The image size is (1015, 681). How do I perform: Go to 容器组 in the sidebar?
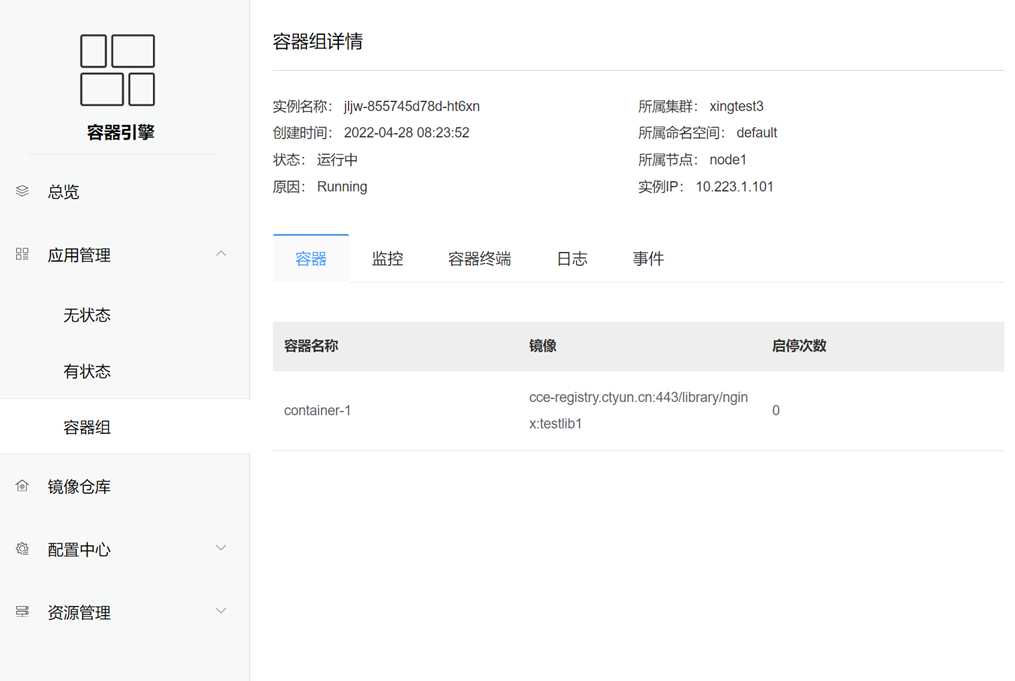click(x=87, y=427)
